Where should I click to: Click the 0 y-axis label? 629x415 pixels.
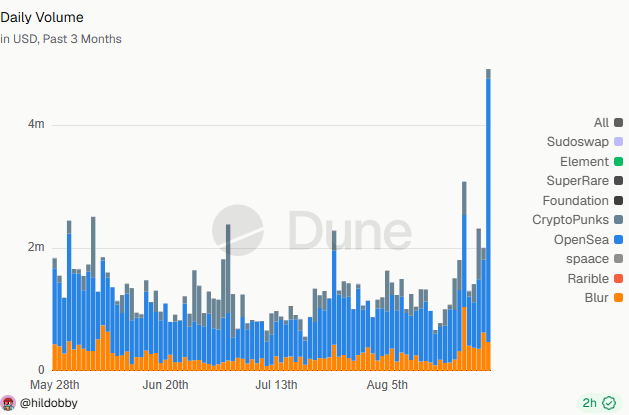click(x=41, y=370)
